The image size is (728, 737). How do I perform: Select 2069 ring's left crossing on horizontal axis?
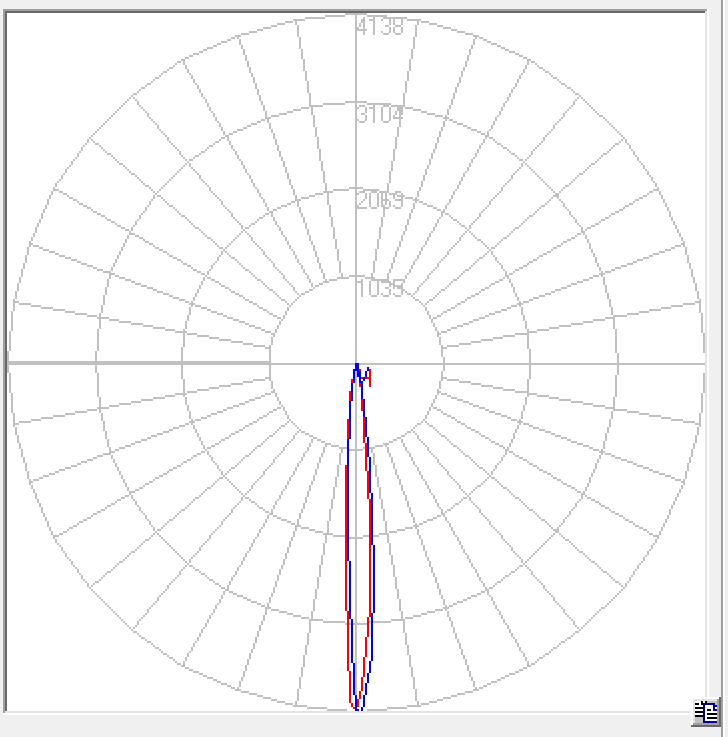[x=183, y=363]
